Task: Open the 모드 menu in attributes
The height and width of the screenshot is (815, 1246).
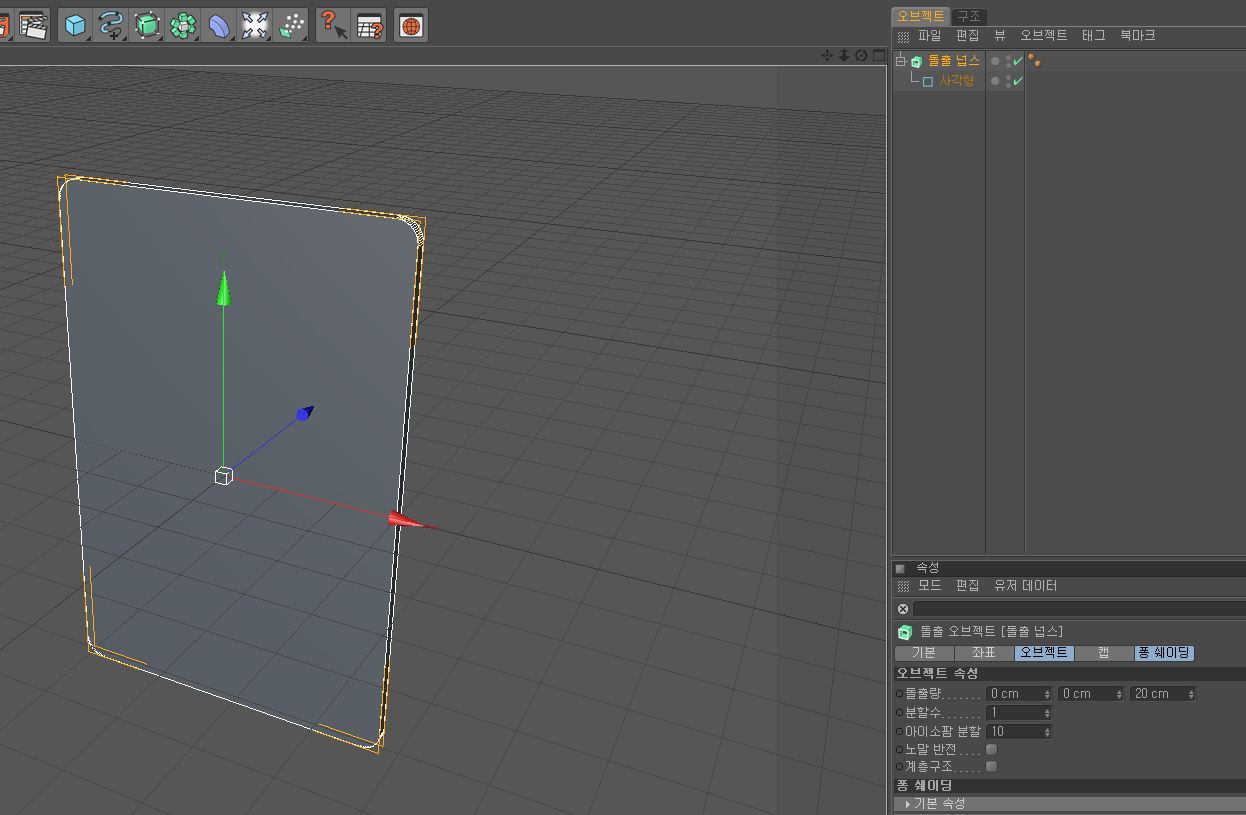Action: click(929, 586)
